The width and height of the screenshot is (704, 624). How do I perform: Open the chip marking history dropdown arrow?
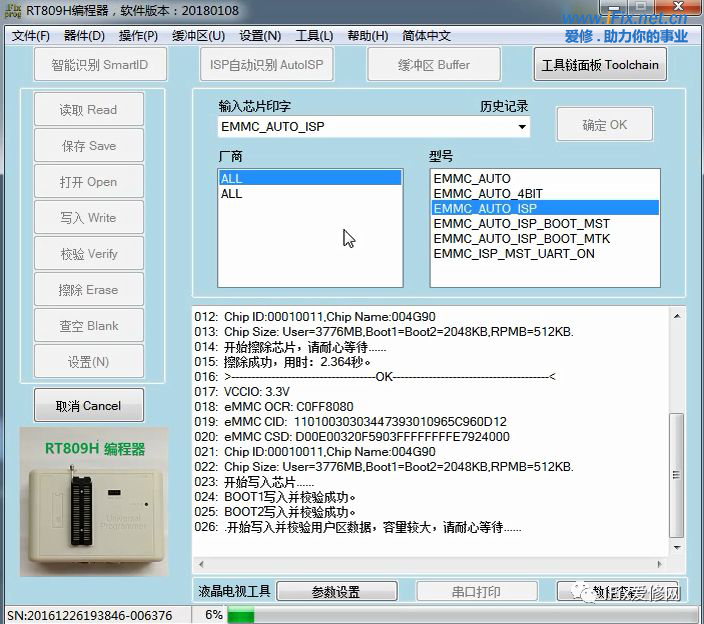pyautogui.click(x=521, y=127)
